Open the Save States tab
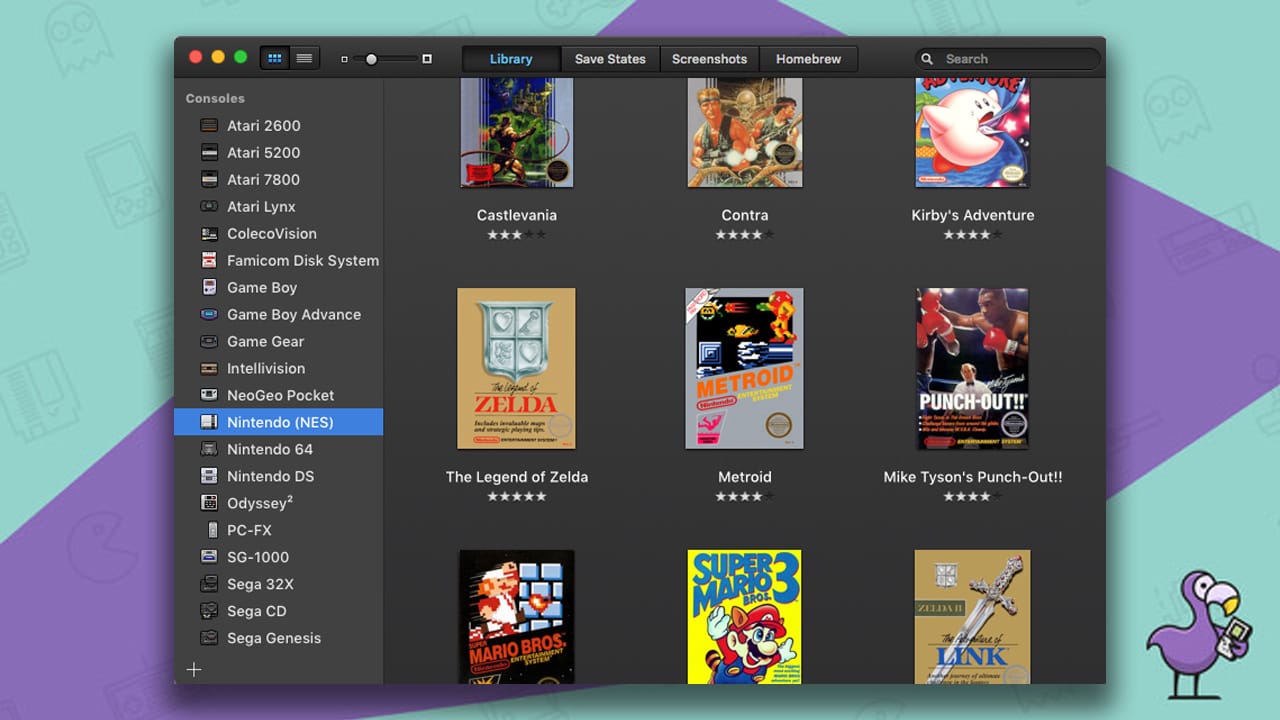 [610, 58]
